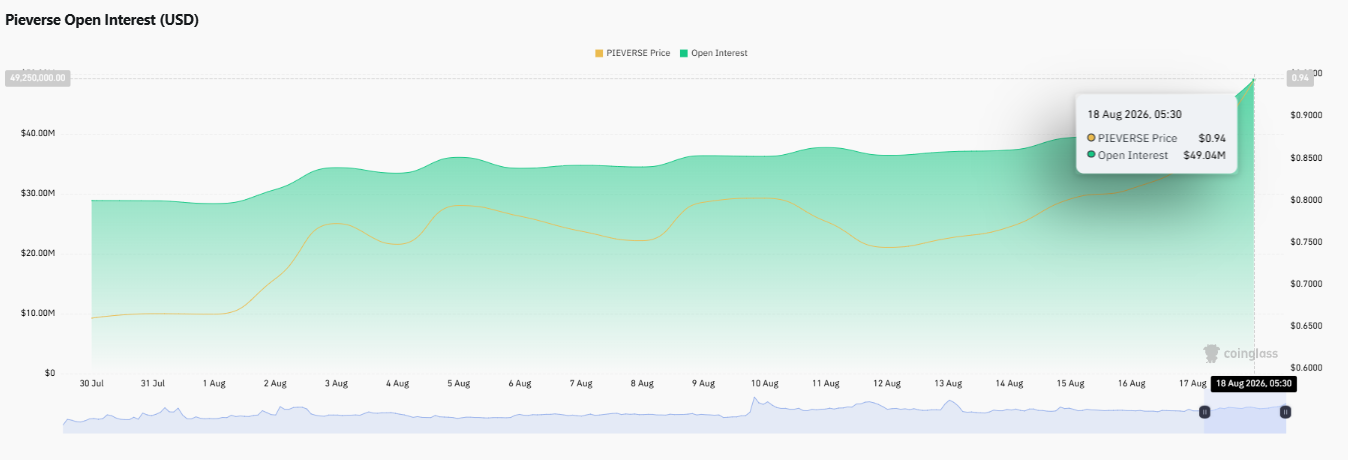Grab the left range slider handle

click(1204, 411)
